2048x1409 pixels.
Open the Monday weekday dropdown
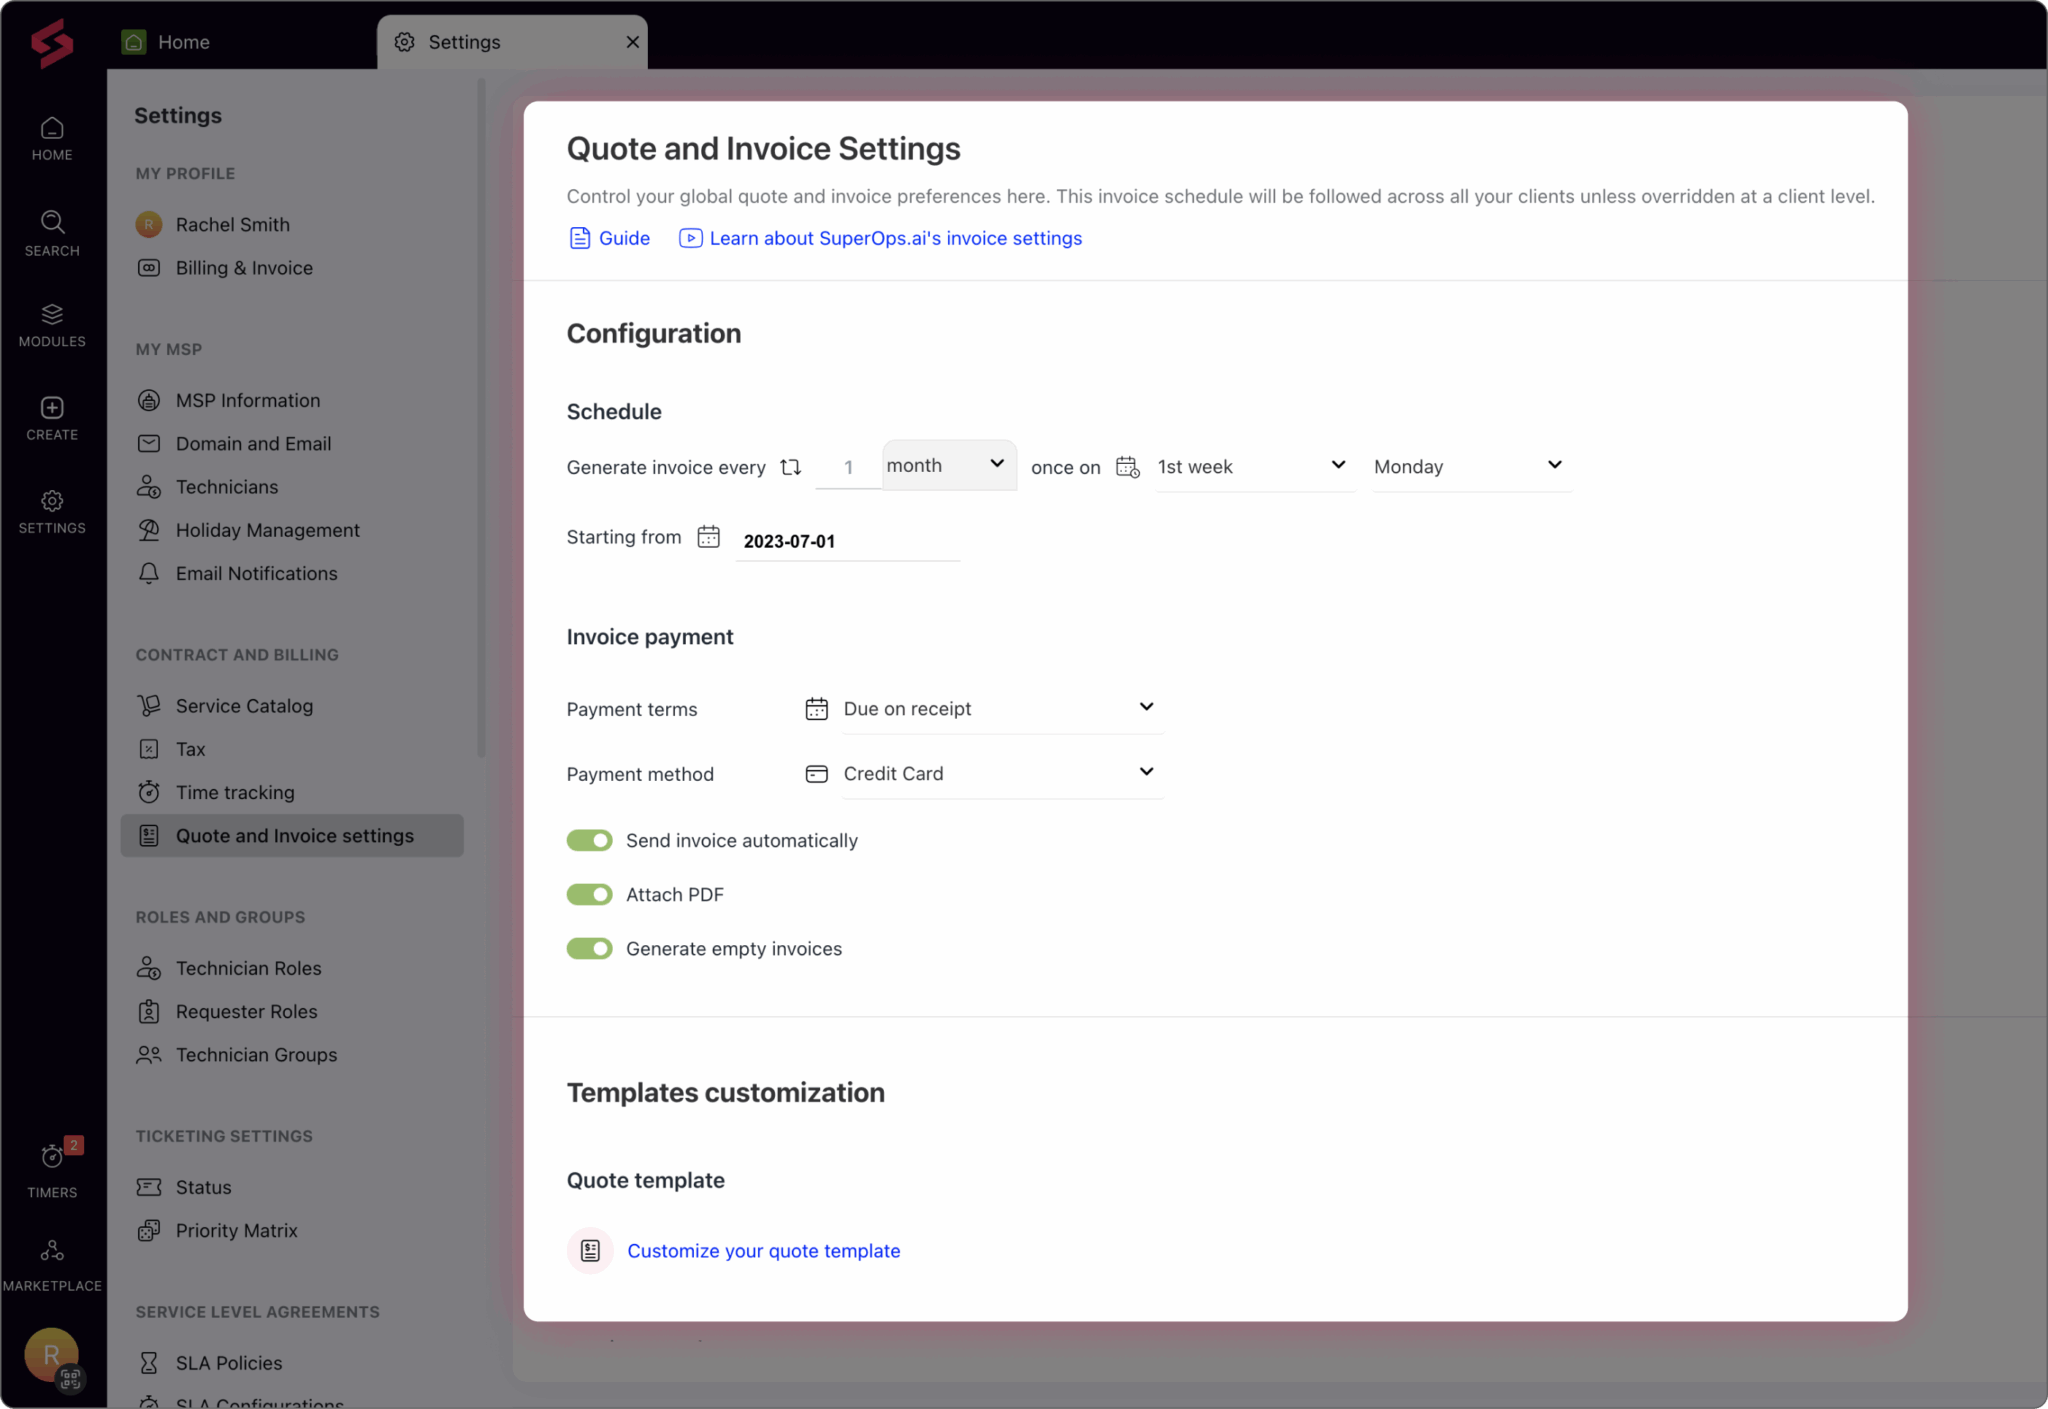coord(1470,467)
